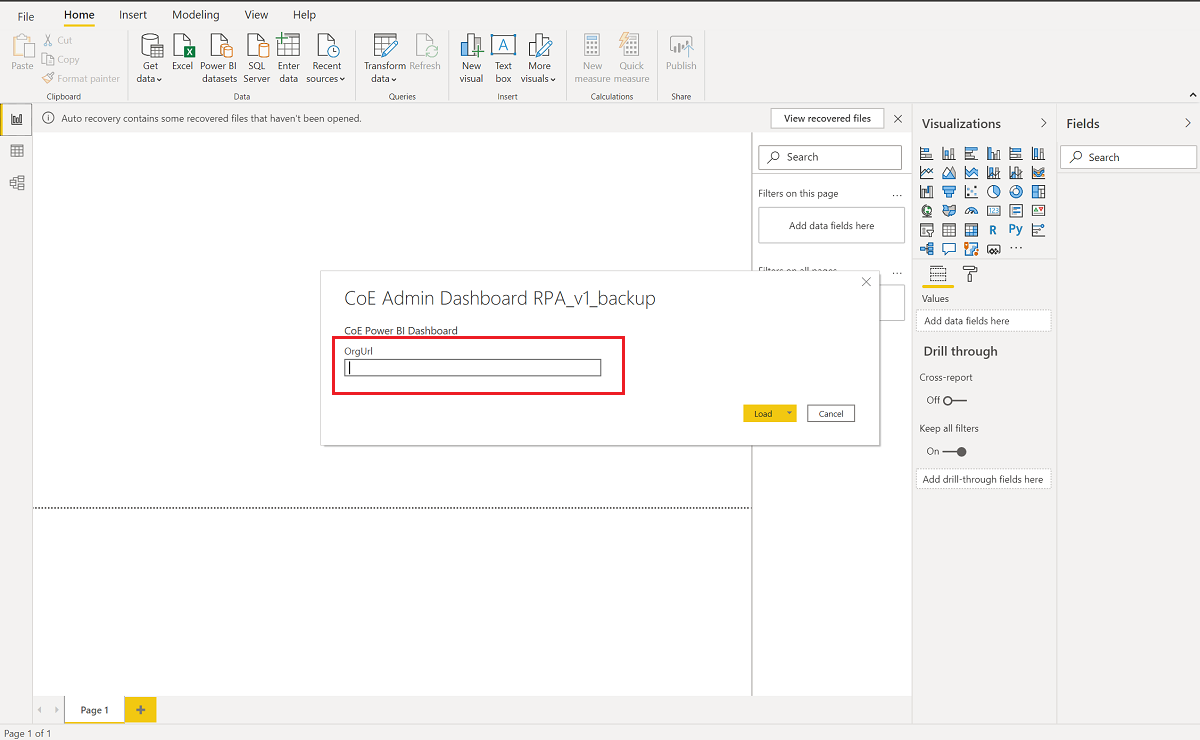This screenshot has width=1200, height=740.
Task: Insert a Text box
Action: [503, 58]
